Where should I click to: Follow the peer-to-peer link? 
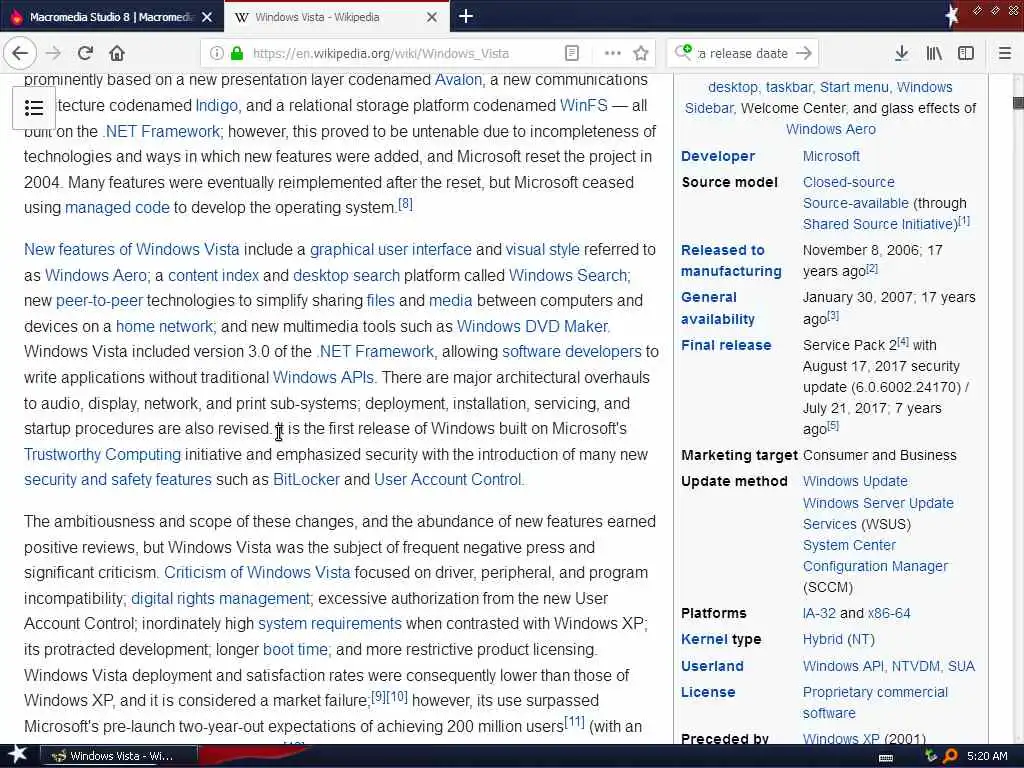(x=99, y=300)
